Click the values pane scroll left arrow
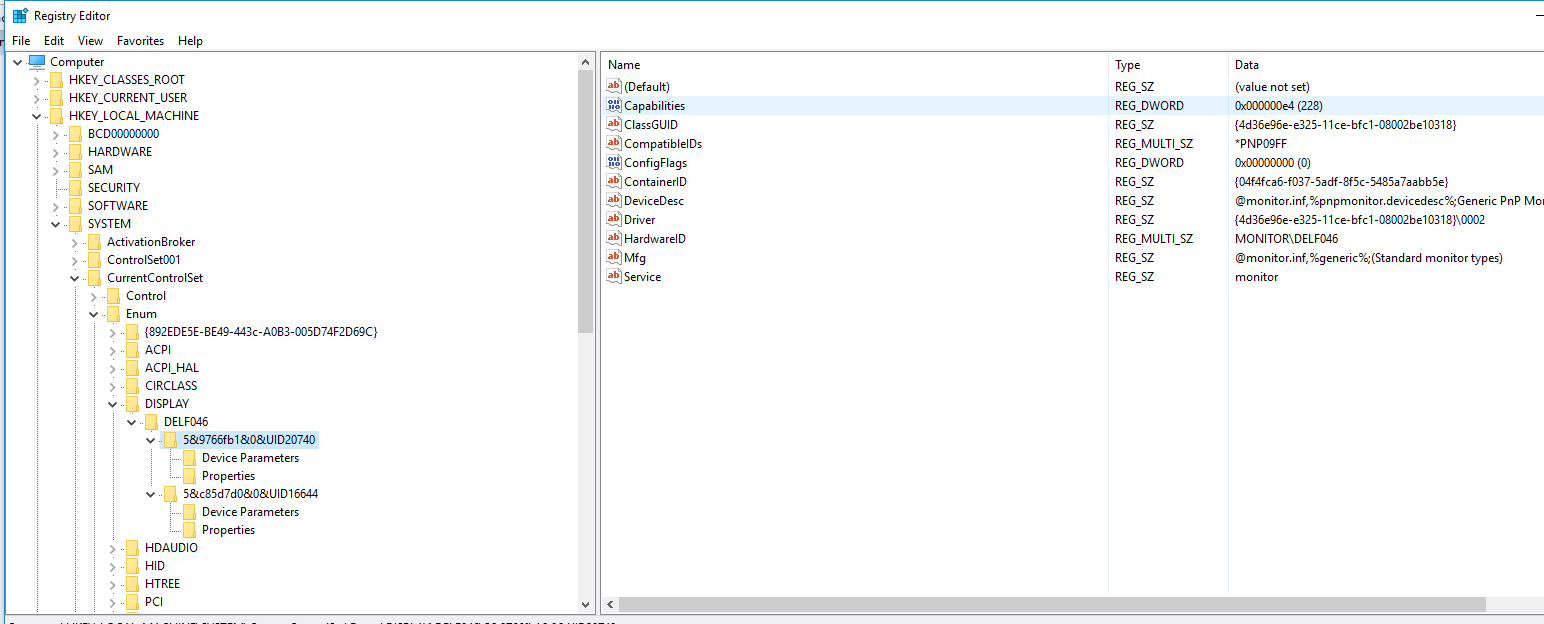 click(609, 605)
